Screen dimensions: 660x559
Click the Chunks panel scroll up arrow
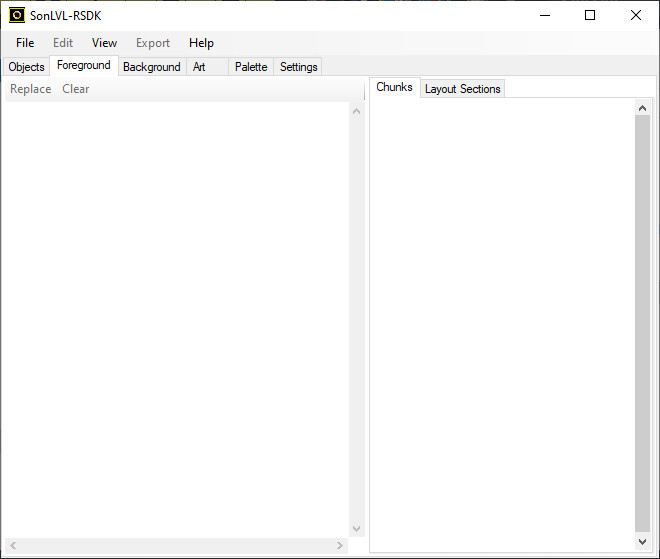tap(642, 108)
